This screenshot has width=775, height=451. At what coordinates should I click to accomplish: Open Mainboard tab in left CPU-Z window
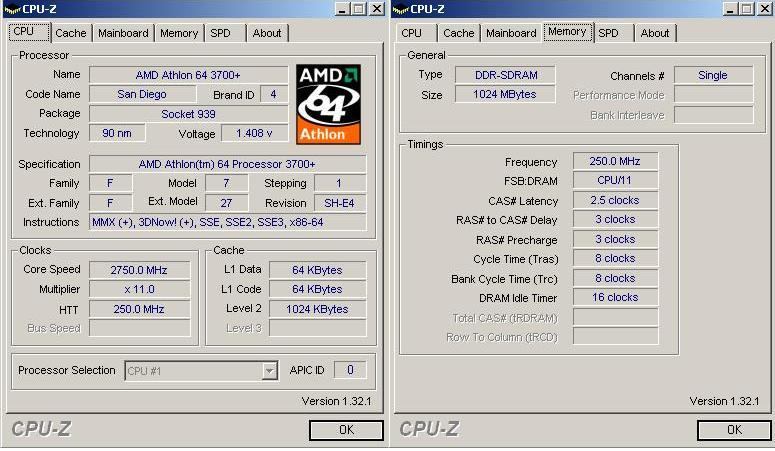pyautogui.click(x=123, y=33)
